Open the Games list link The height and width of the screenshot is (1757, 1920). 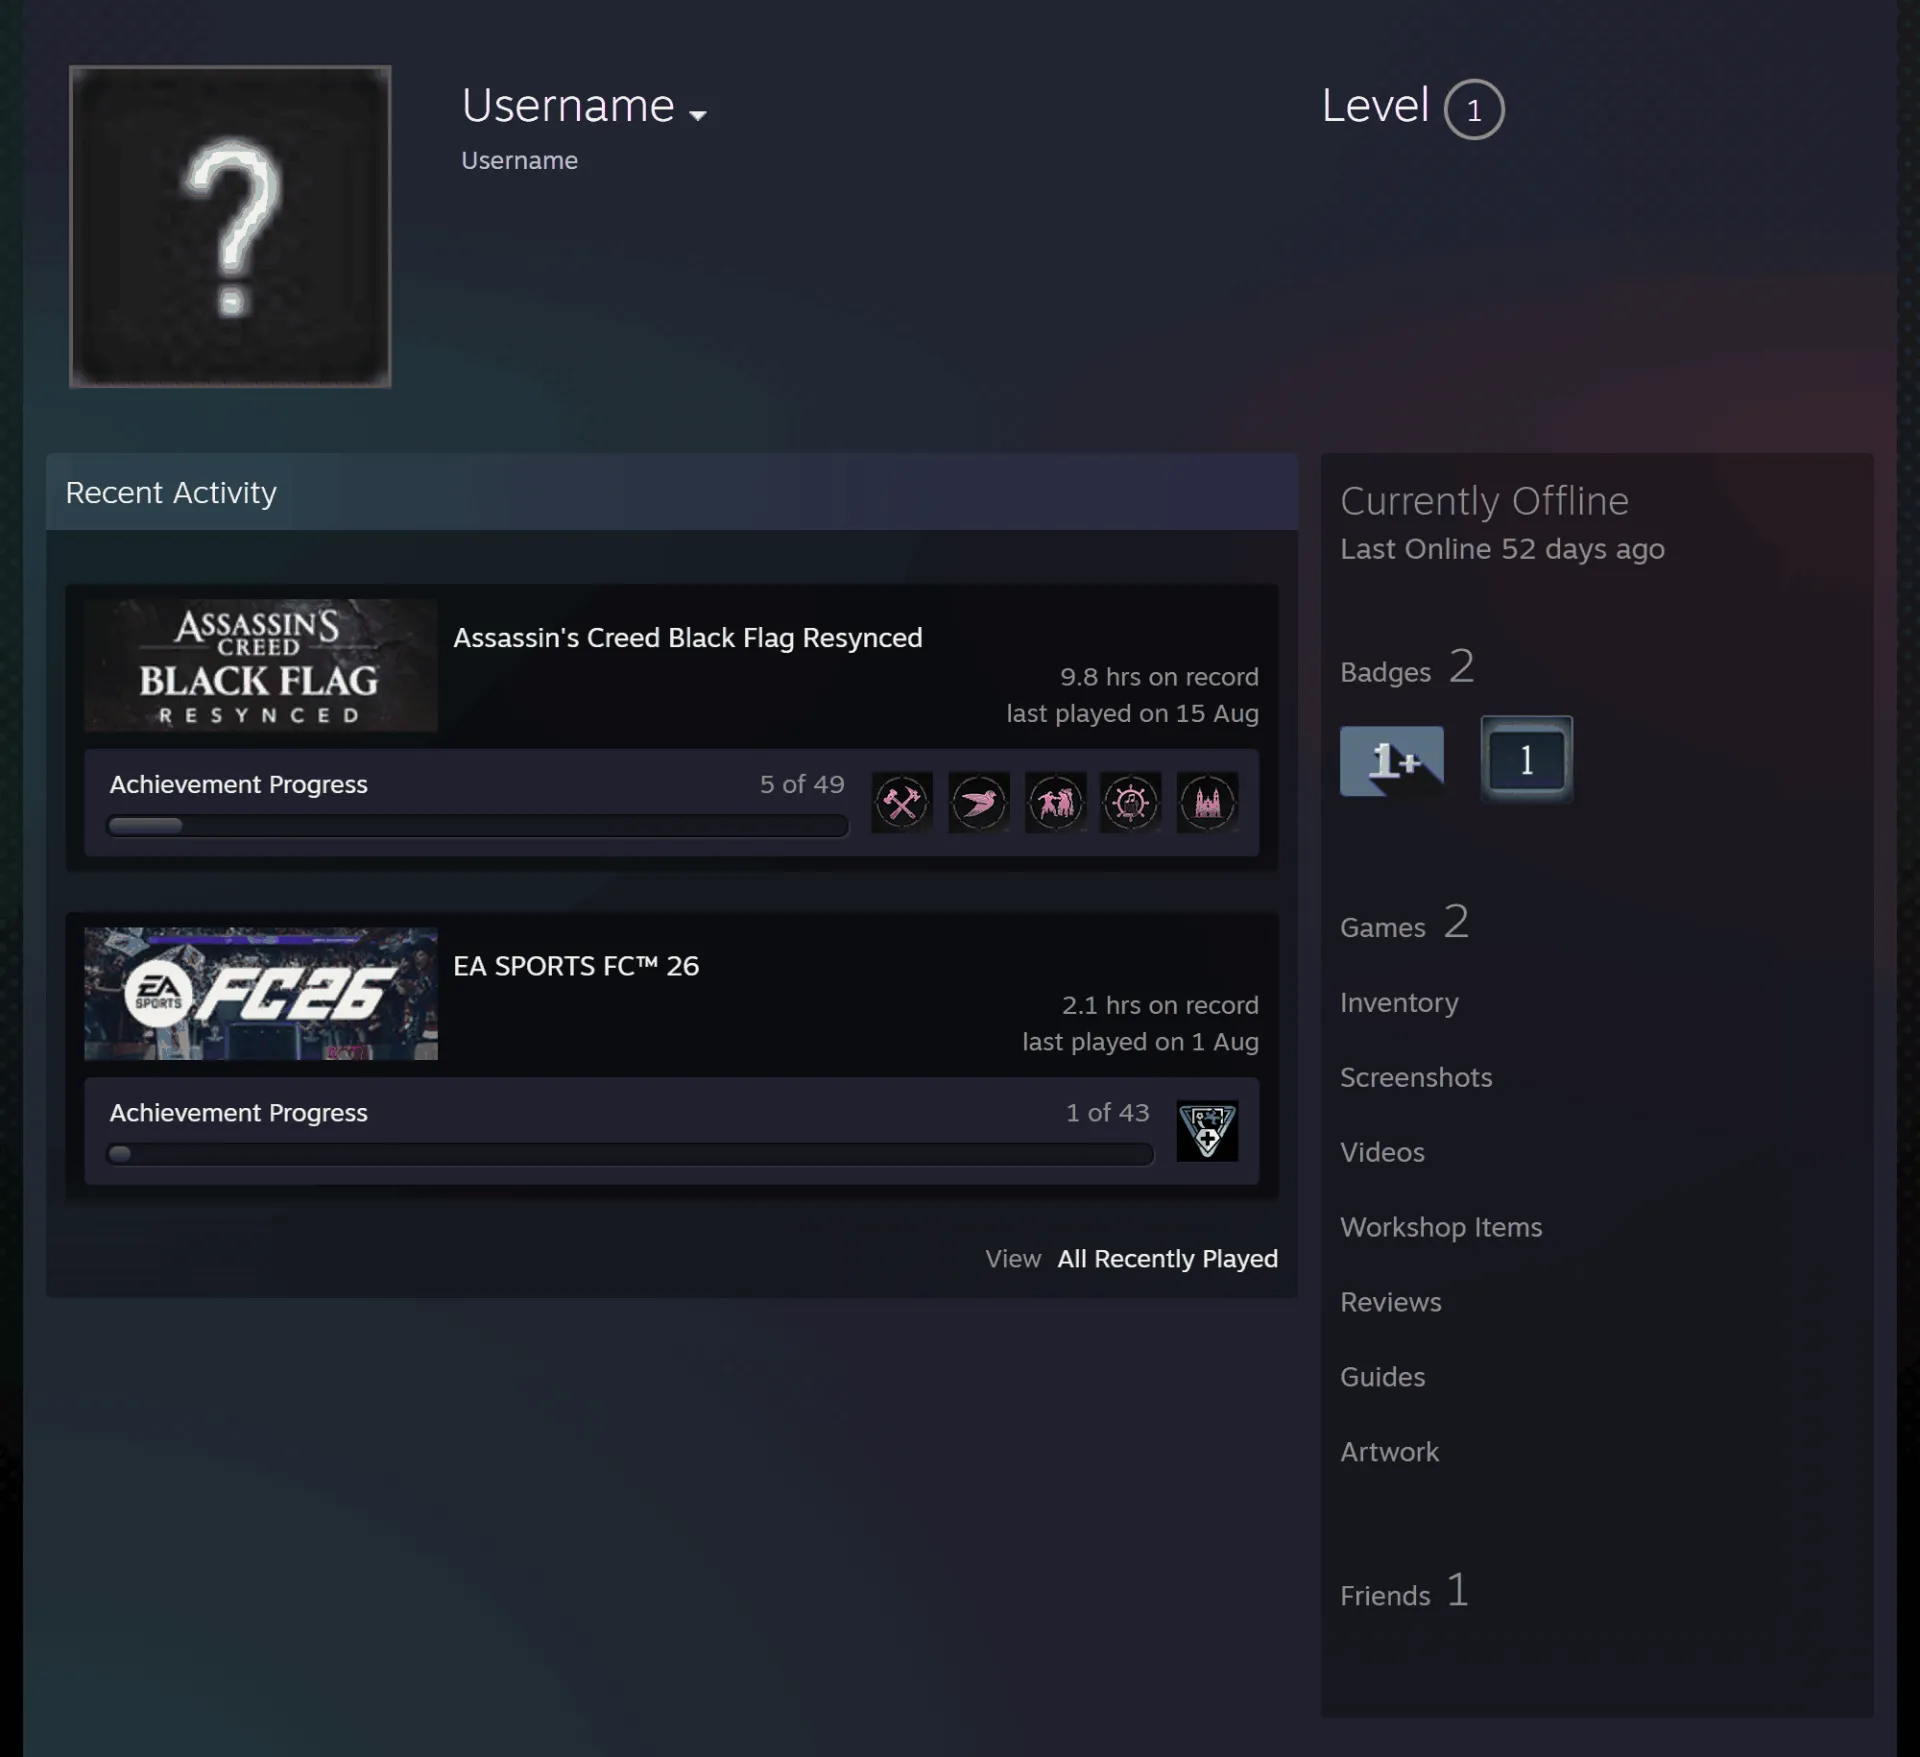tap(1405, 923)
